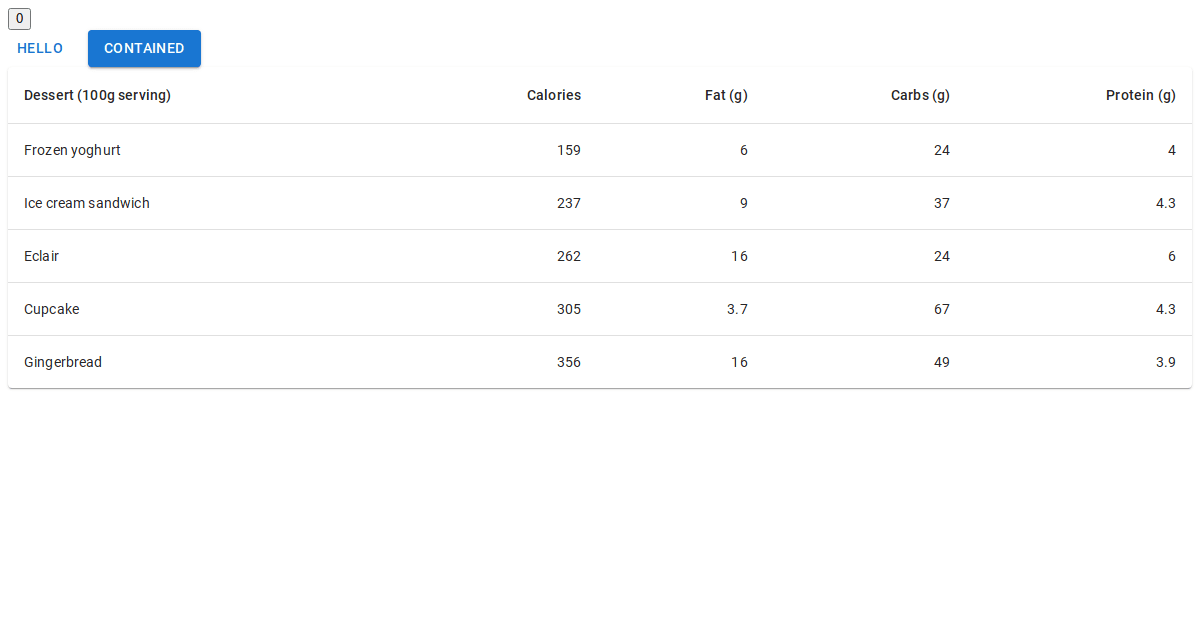Select the Calories column header

[x=553, y=96]
